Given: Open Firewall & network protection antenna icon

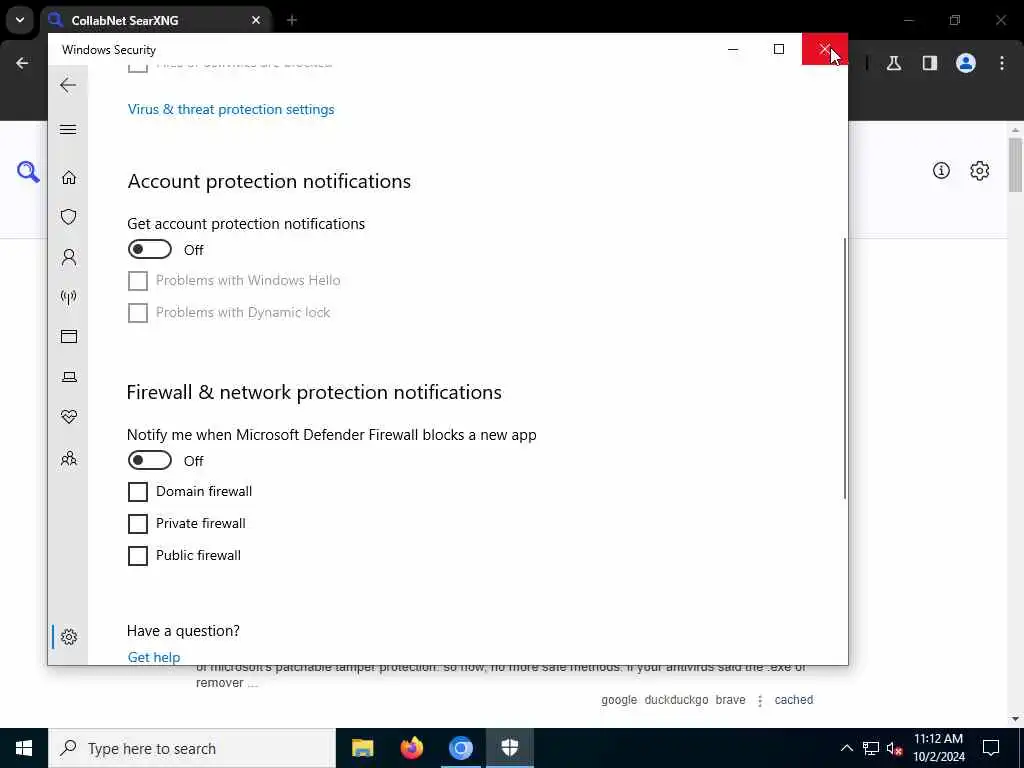Looking at the screenshot, I should coord(69,297).
